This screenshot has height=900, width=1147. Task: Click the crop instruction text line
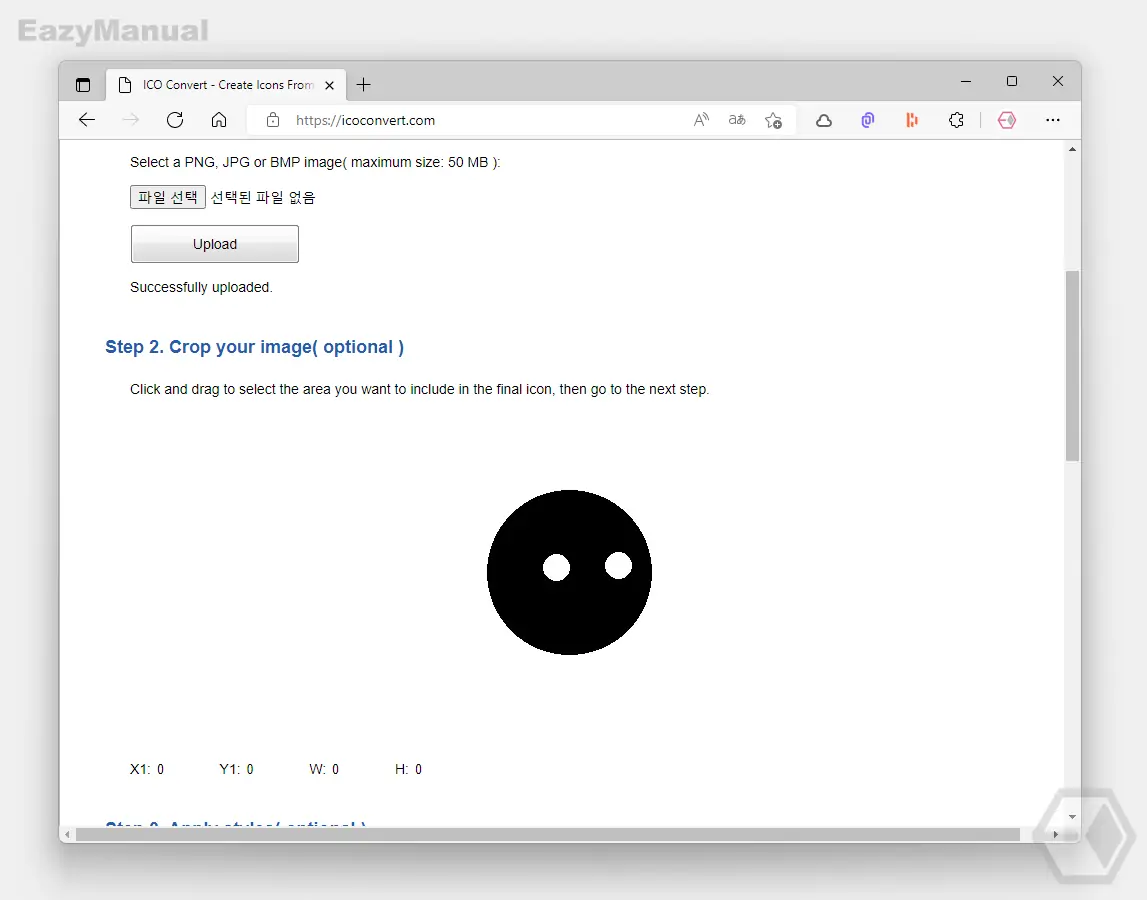click(x=420, y=389)
